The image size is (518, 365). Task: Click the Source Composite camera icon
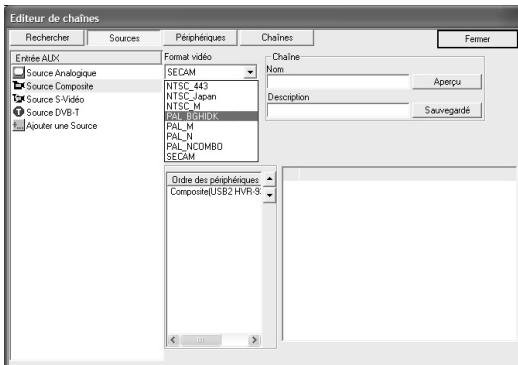point(19,86)
